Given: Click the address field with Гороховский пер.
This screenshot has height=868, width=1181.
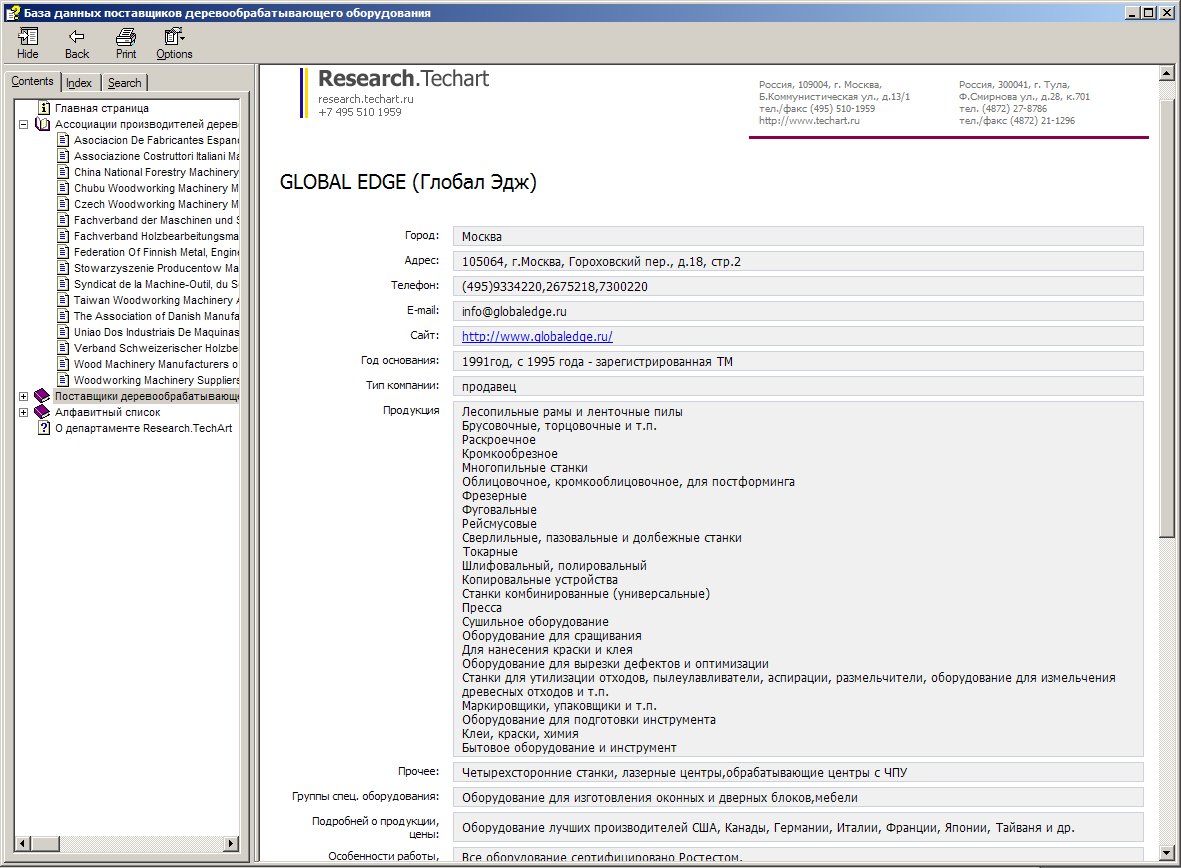Looking at the screenshot, I should pos(798,261).
